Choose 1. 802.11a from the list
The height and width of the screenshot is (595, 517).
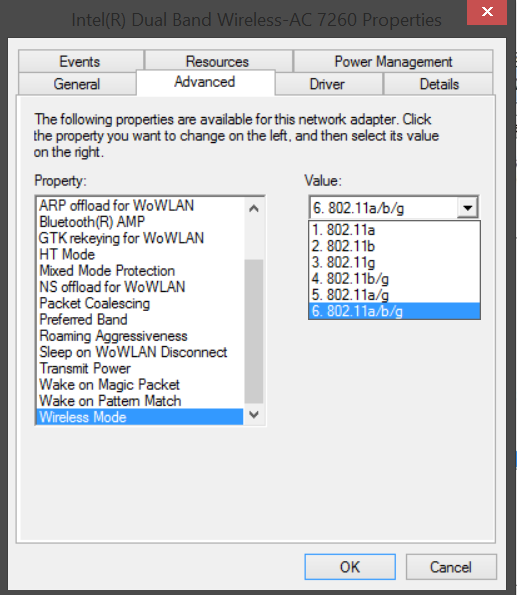coord(394,230)
